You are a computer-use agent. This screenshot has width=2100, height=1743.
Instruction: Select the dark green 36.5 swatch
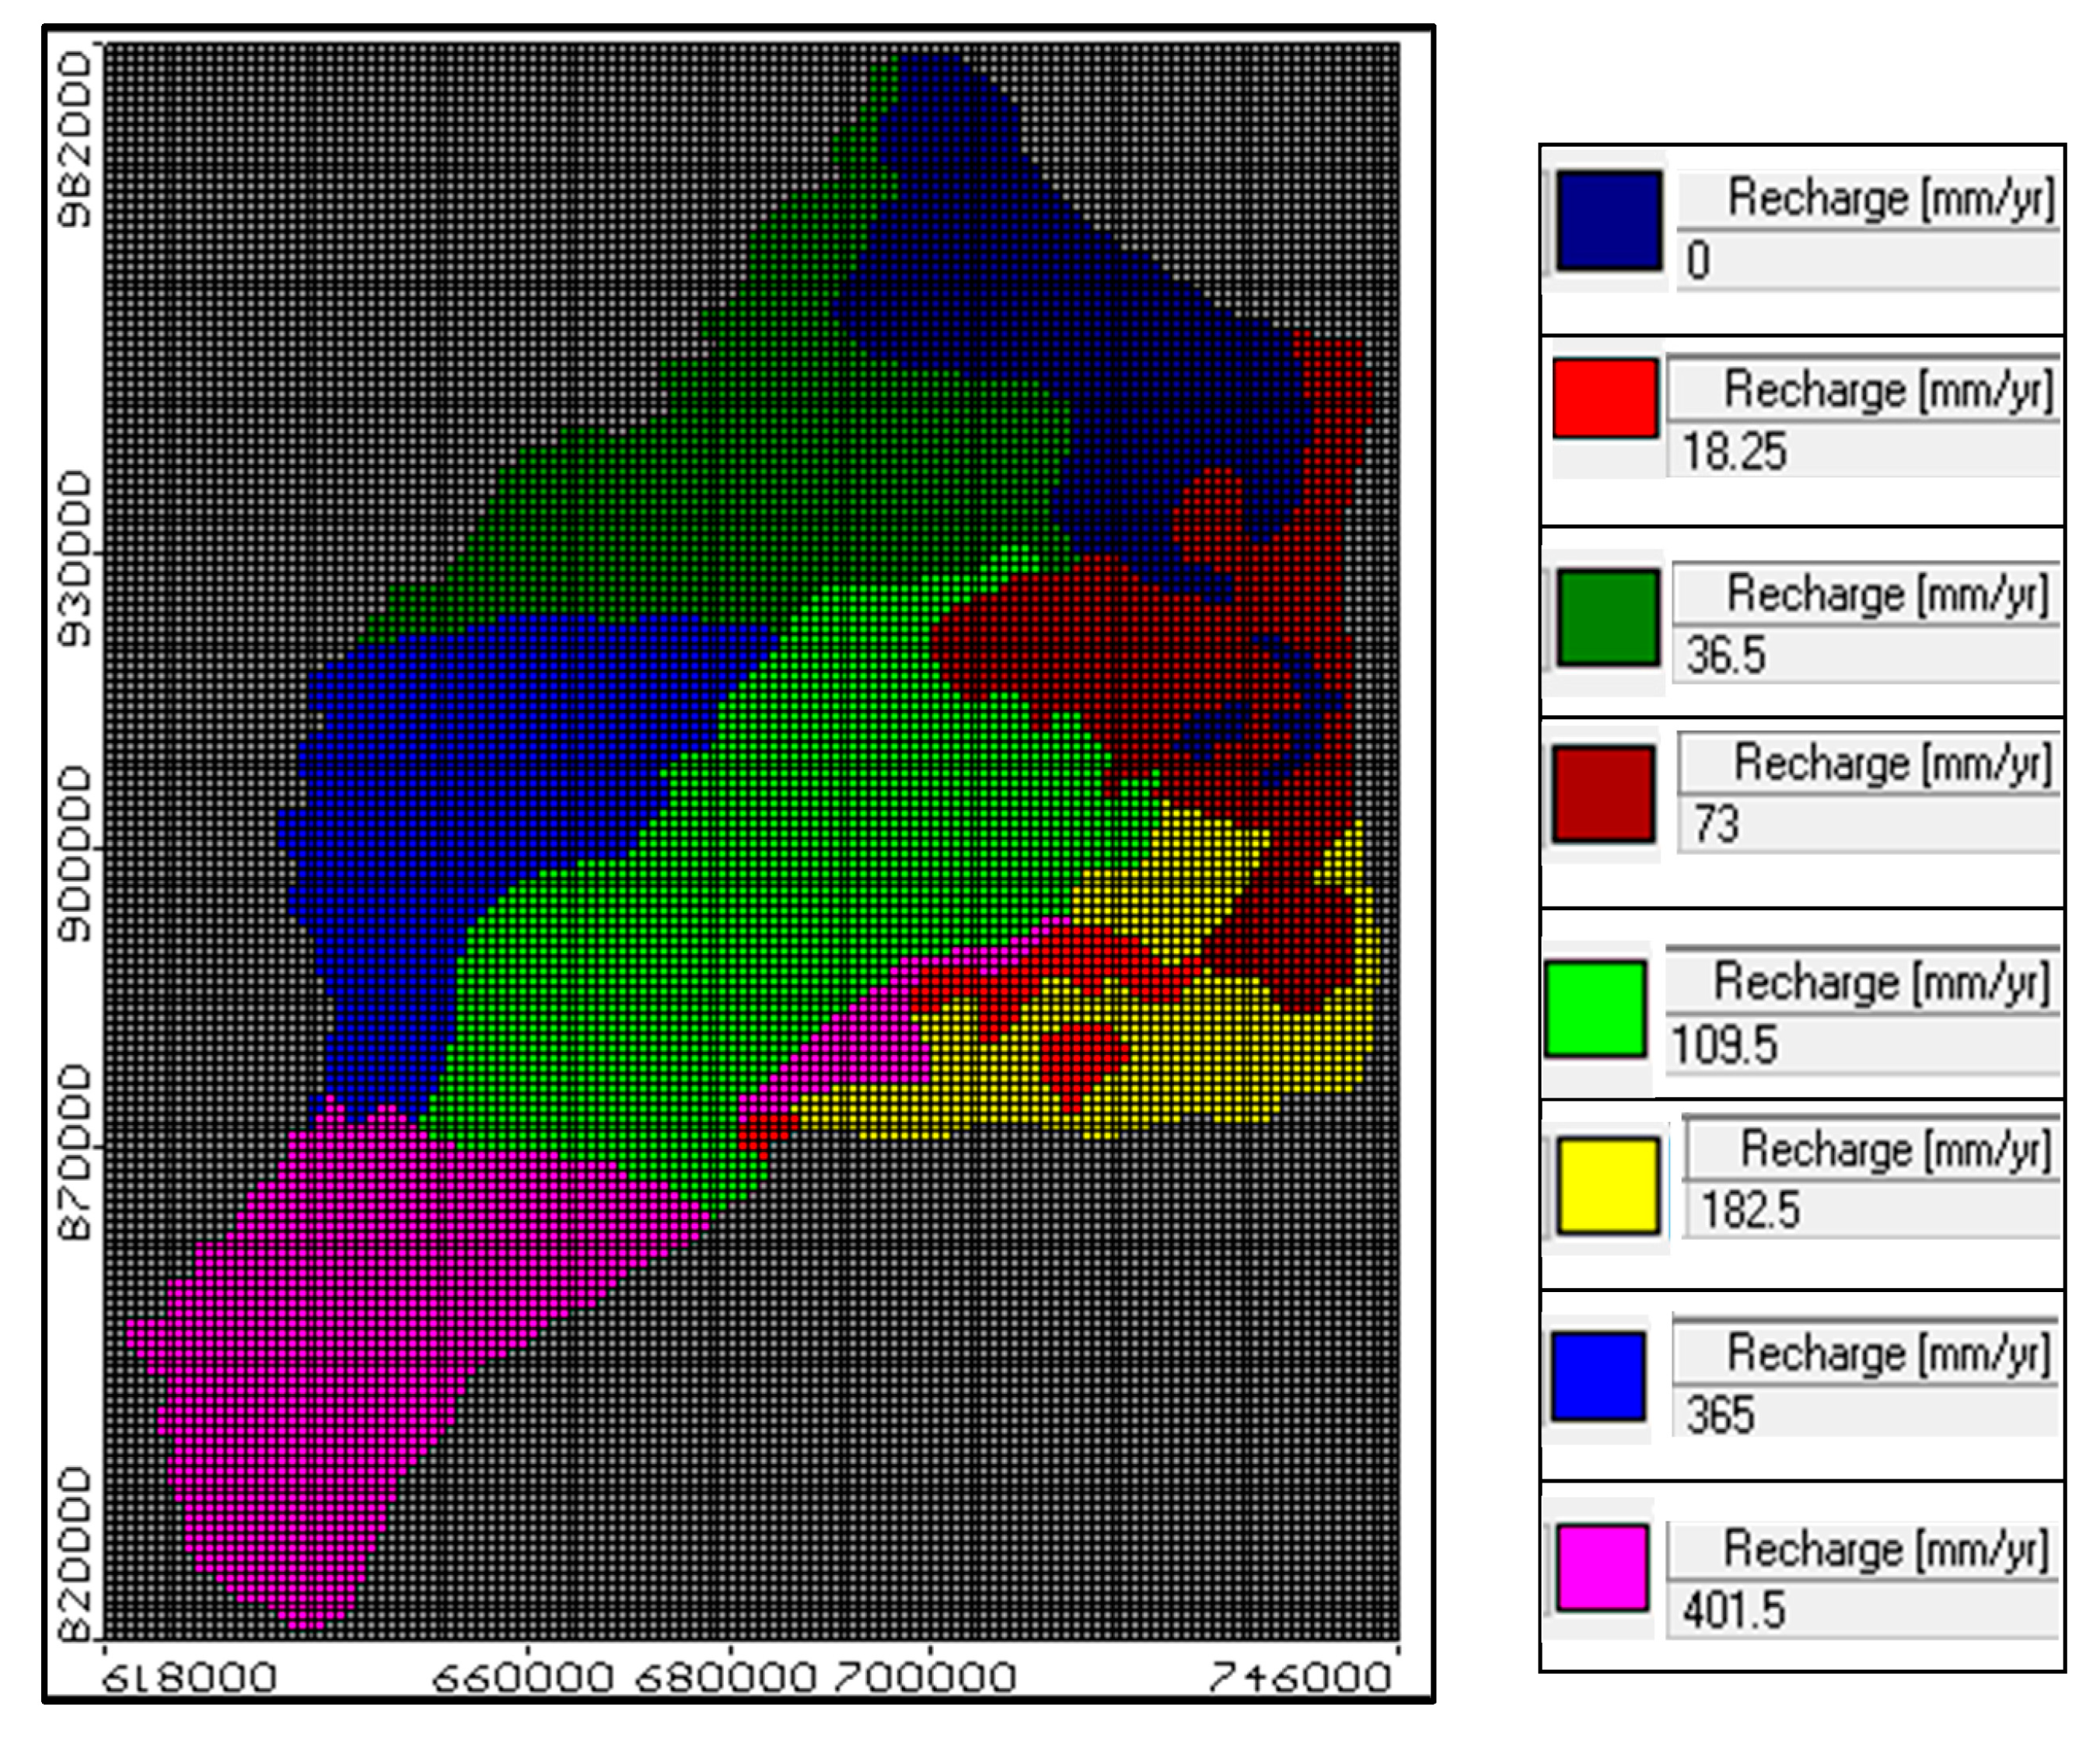[x=1608, y=617]
